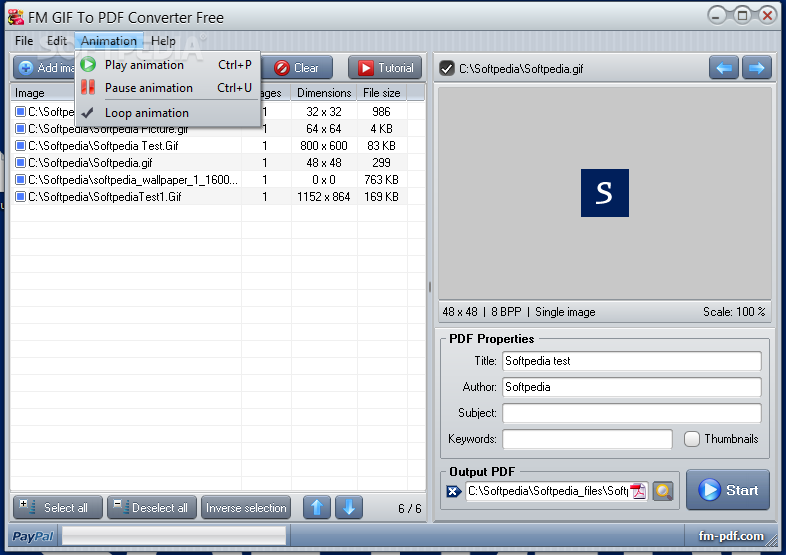The width and height of the screenshot is (786, 555).
Task: Open the fm-pdf.com website link
Action: (731, 536)
